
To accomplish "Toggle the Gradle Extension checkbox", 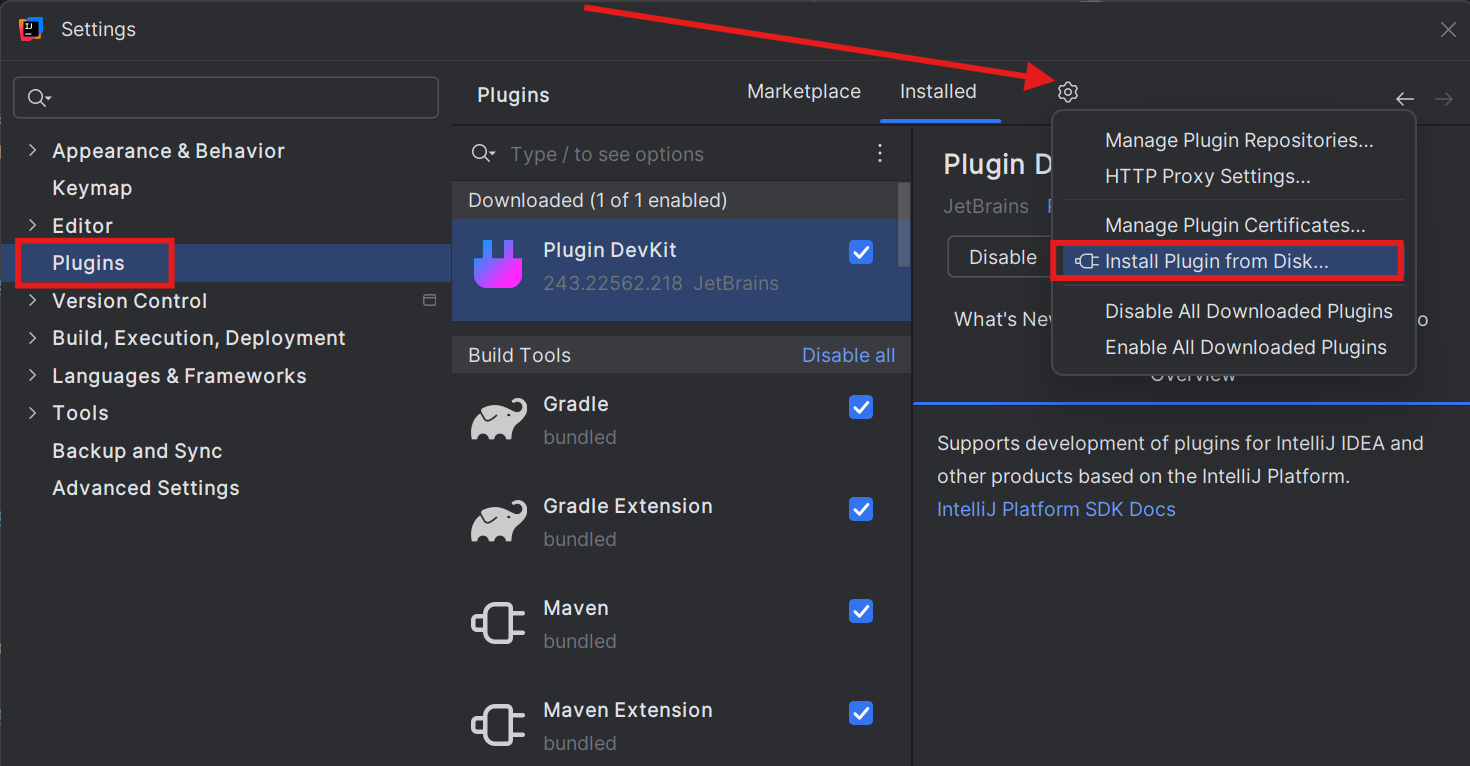I will click(861, 509).
